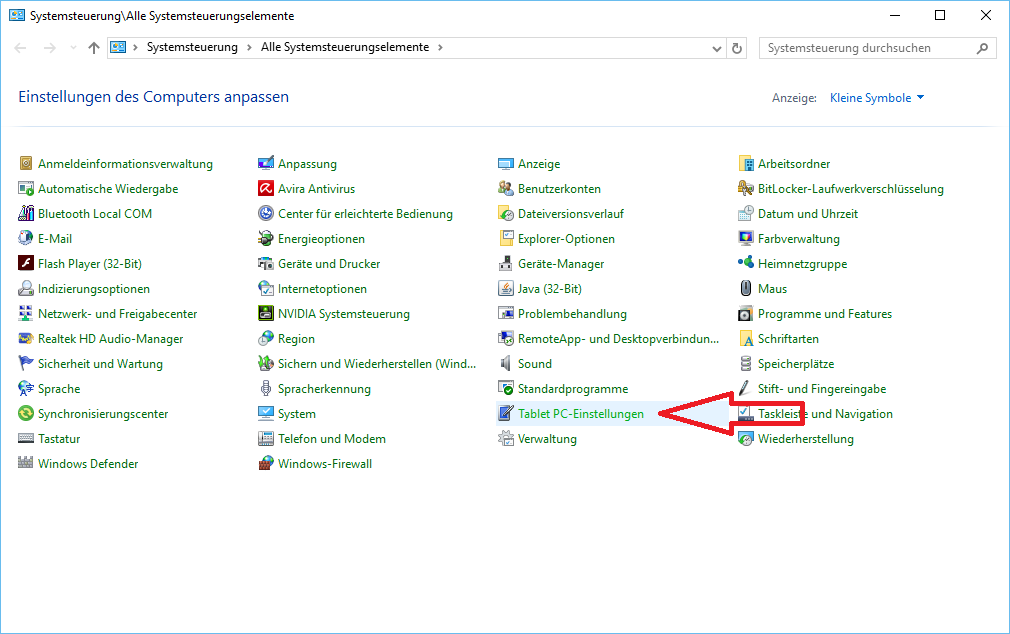
Task: Open the Kleine Symbole view dropdown
Action: point(877,98)
